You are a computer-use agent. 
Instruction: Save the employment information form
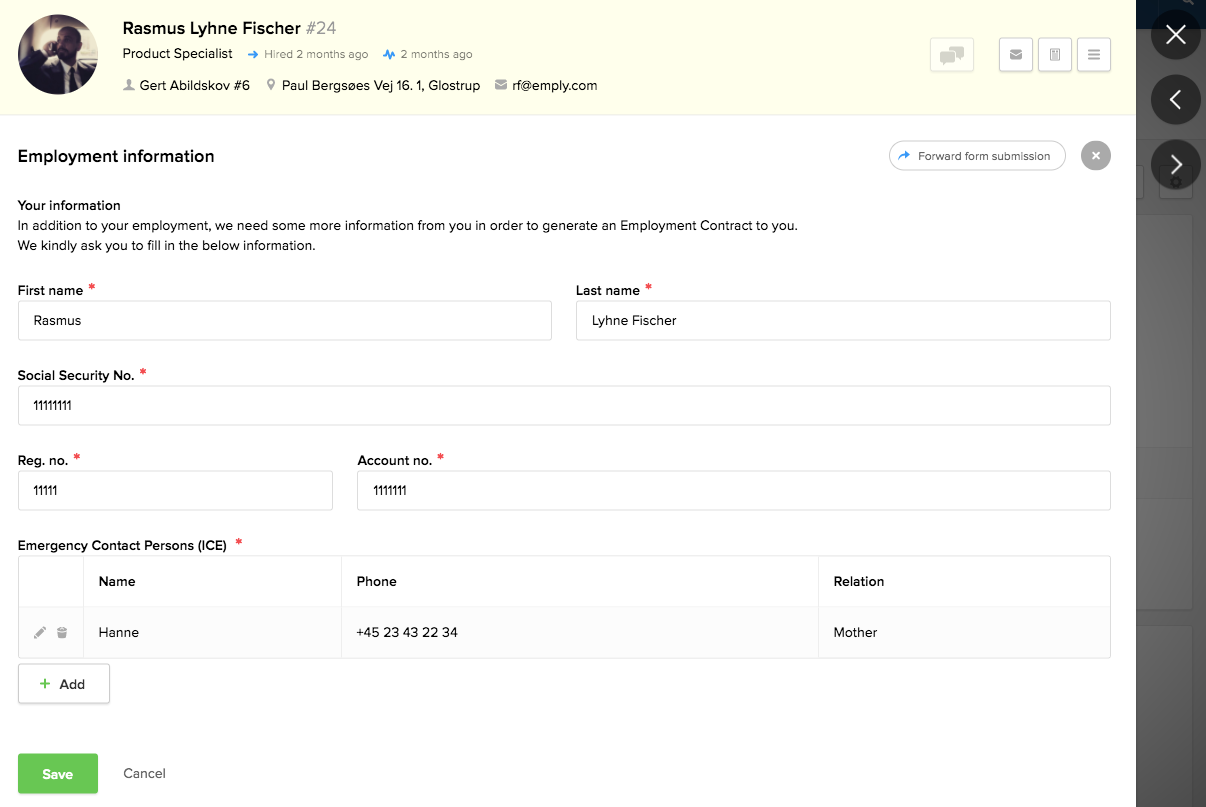point(58,774)
